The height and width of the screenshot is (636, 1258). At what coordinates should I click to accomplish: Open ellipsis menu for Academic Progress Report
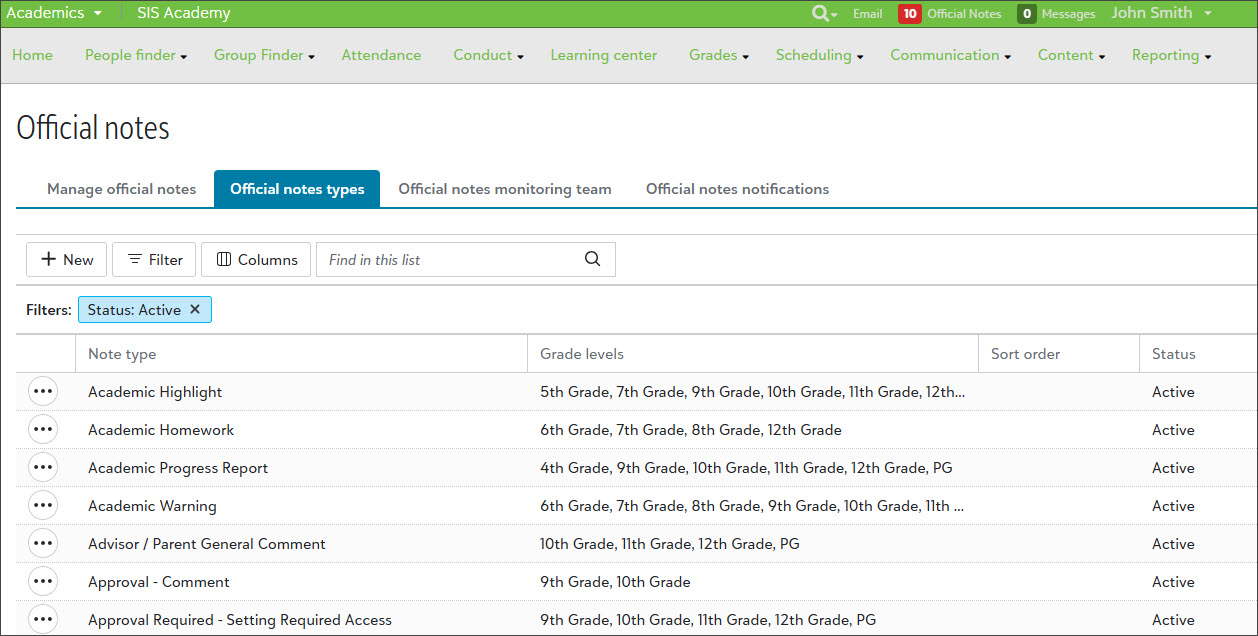point(43,468)
